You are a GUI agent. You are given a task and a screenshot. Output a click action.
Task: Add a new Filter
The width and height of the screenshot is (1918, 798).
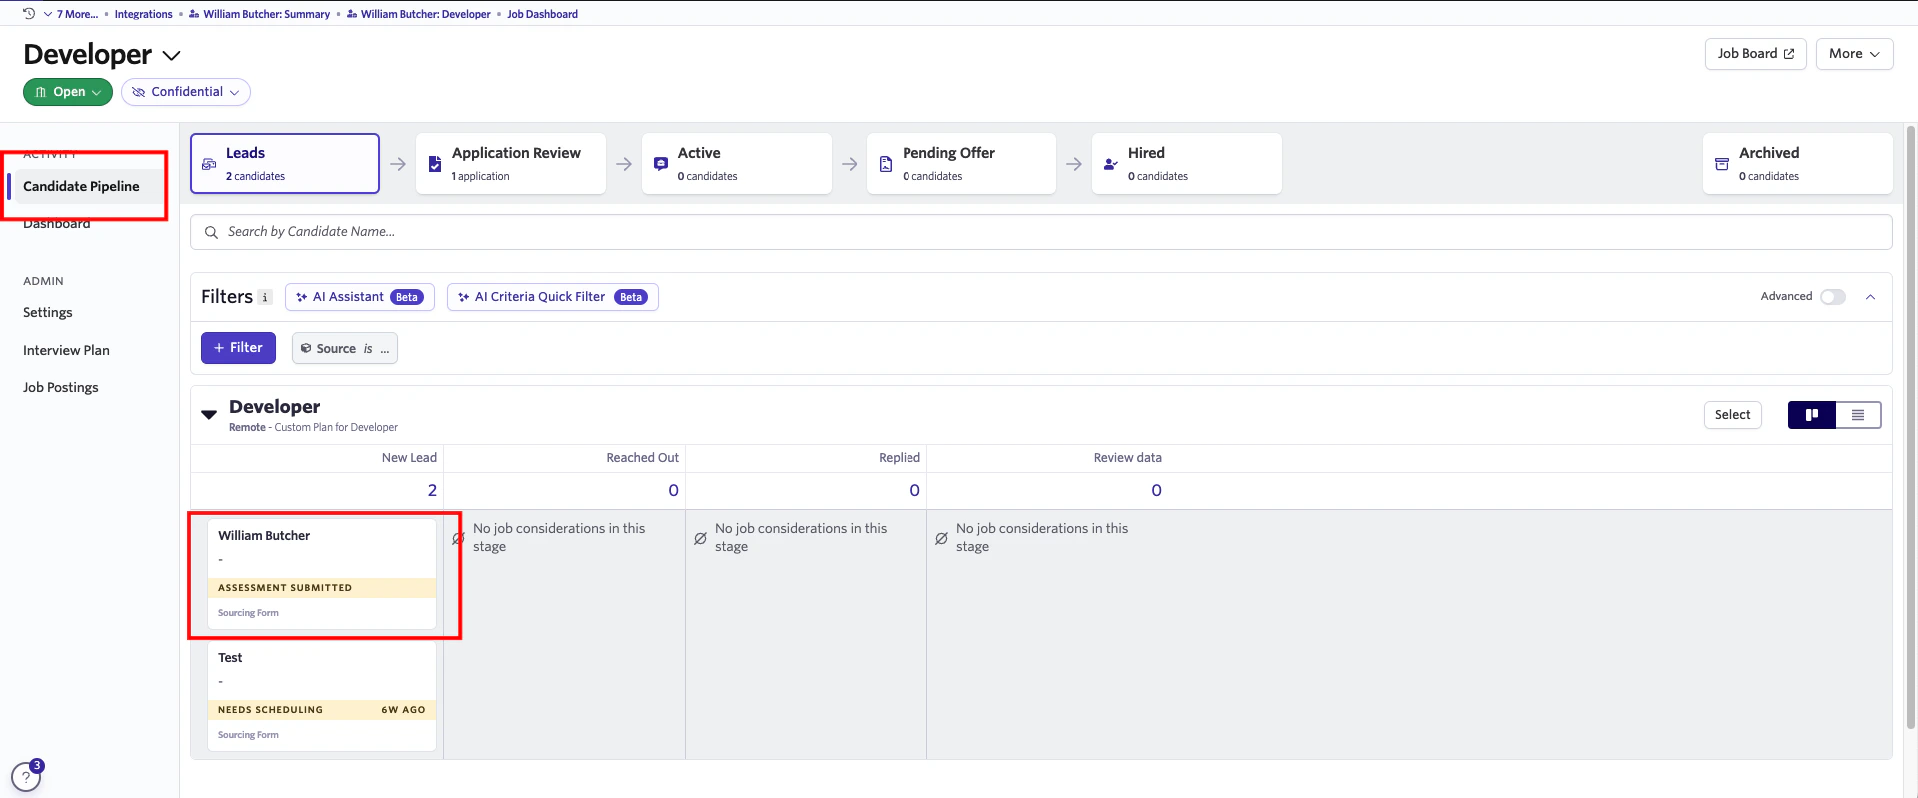[238, 348]
